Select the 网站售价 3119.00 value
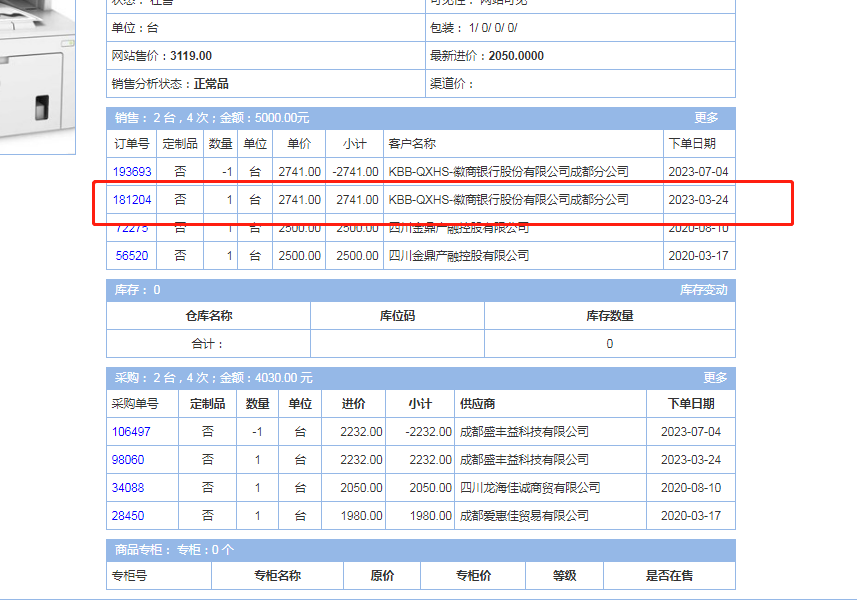The height and width of the screenshot is (614, 857). [191, 56]
